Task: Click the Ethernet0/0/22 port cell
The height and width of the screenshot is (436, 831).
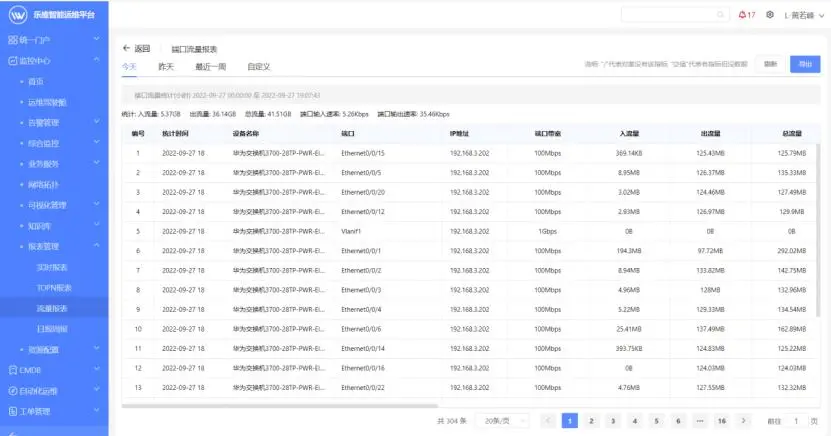Action: point(363,388)
